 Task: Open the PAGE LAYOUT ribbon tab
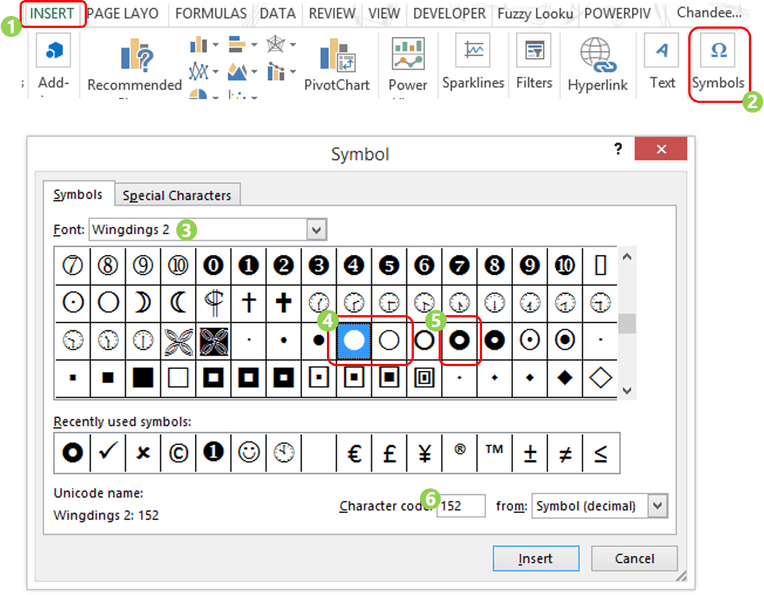(122, 14)
